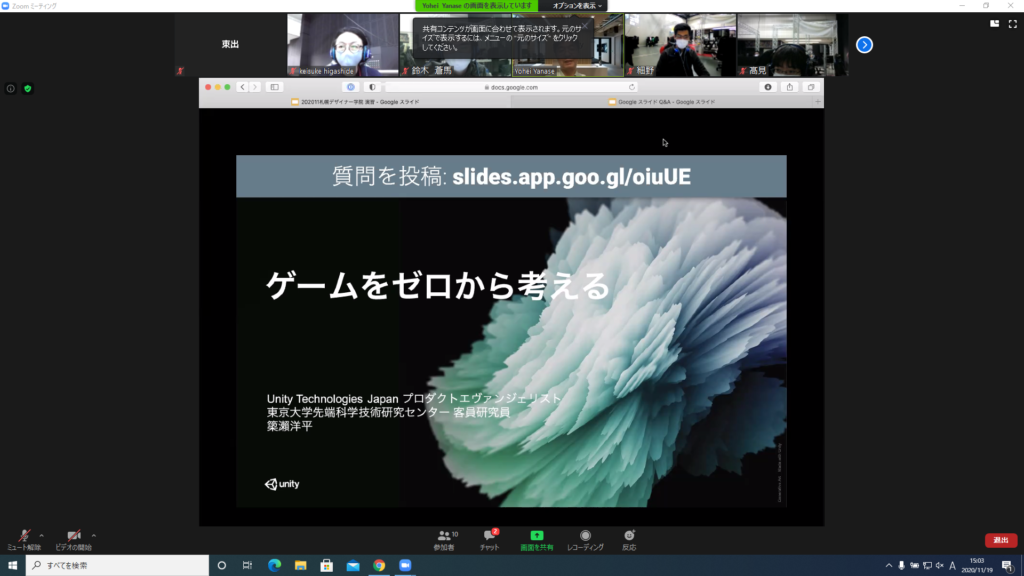
Task: Click the Safari share icon
Action: 790,87
